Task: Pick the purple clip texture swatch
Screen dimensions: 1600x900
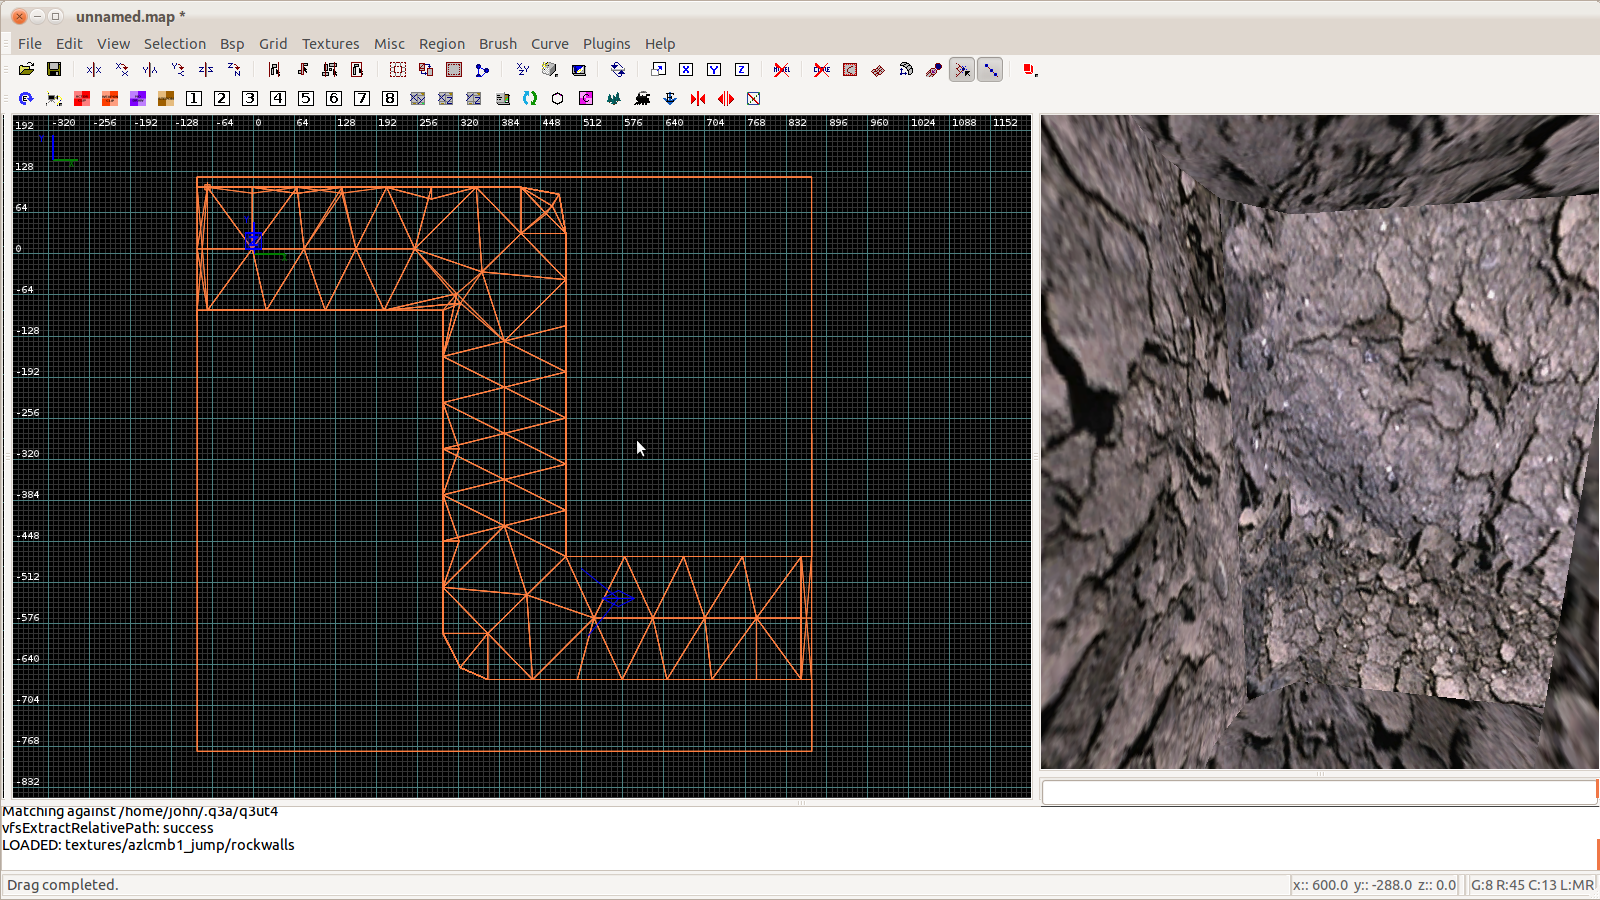Action: 138,98
